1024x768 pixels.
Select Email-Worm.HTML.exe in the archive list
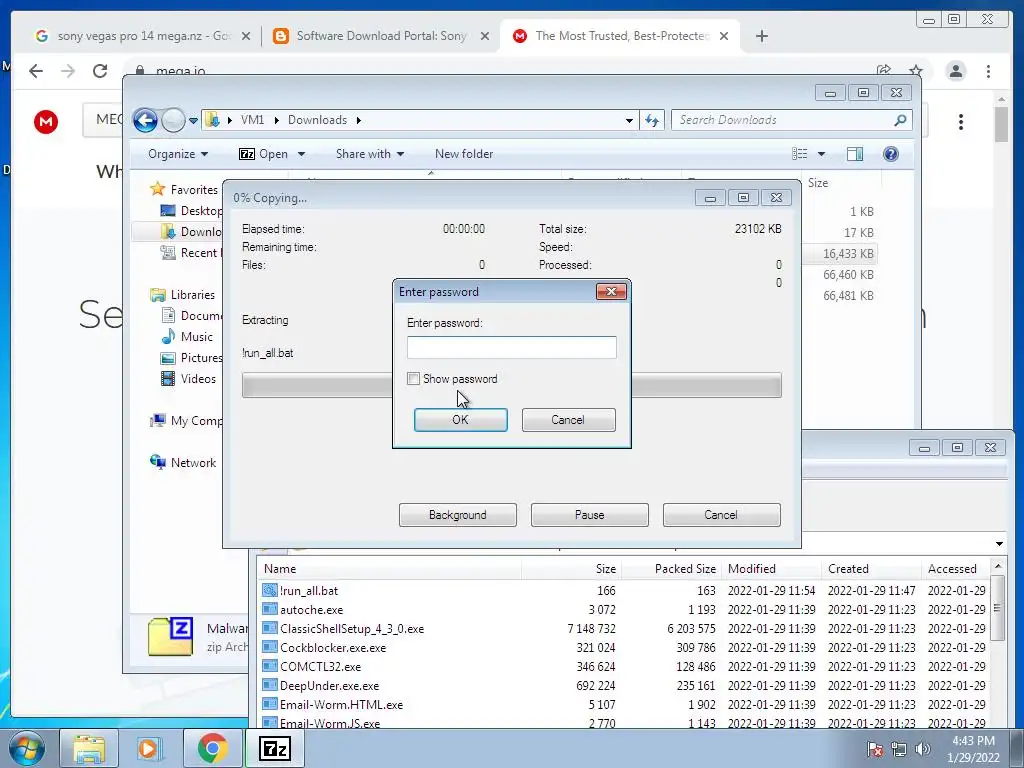[x=341, y=704]
